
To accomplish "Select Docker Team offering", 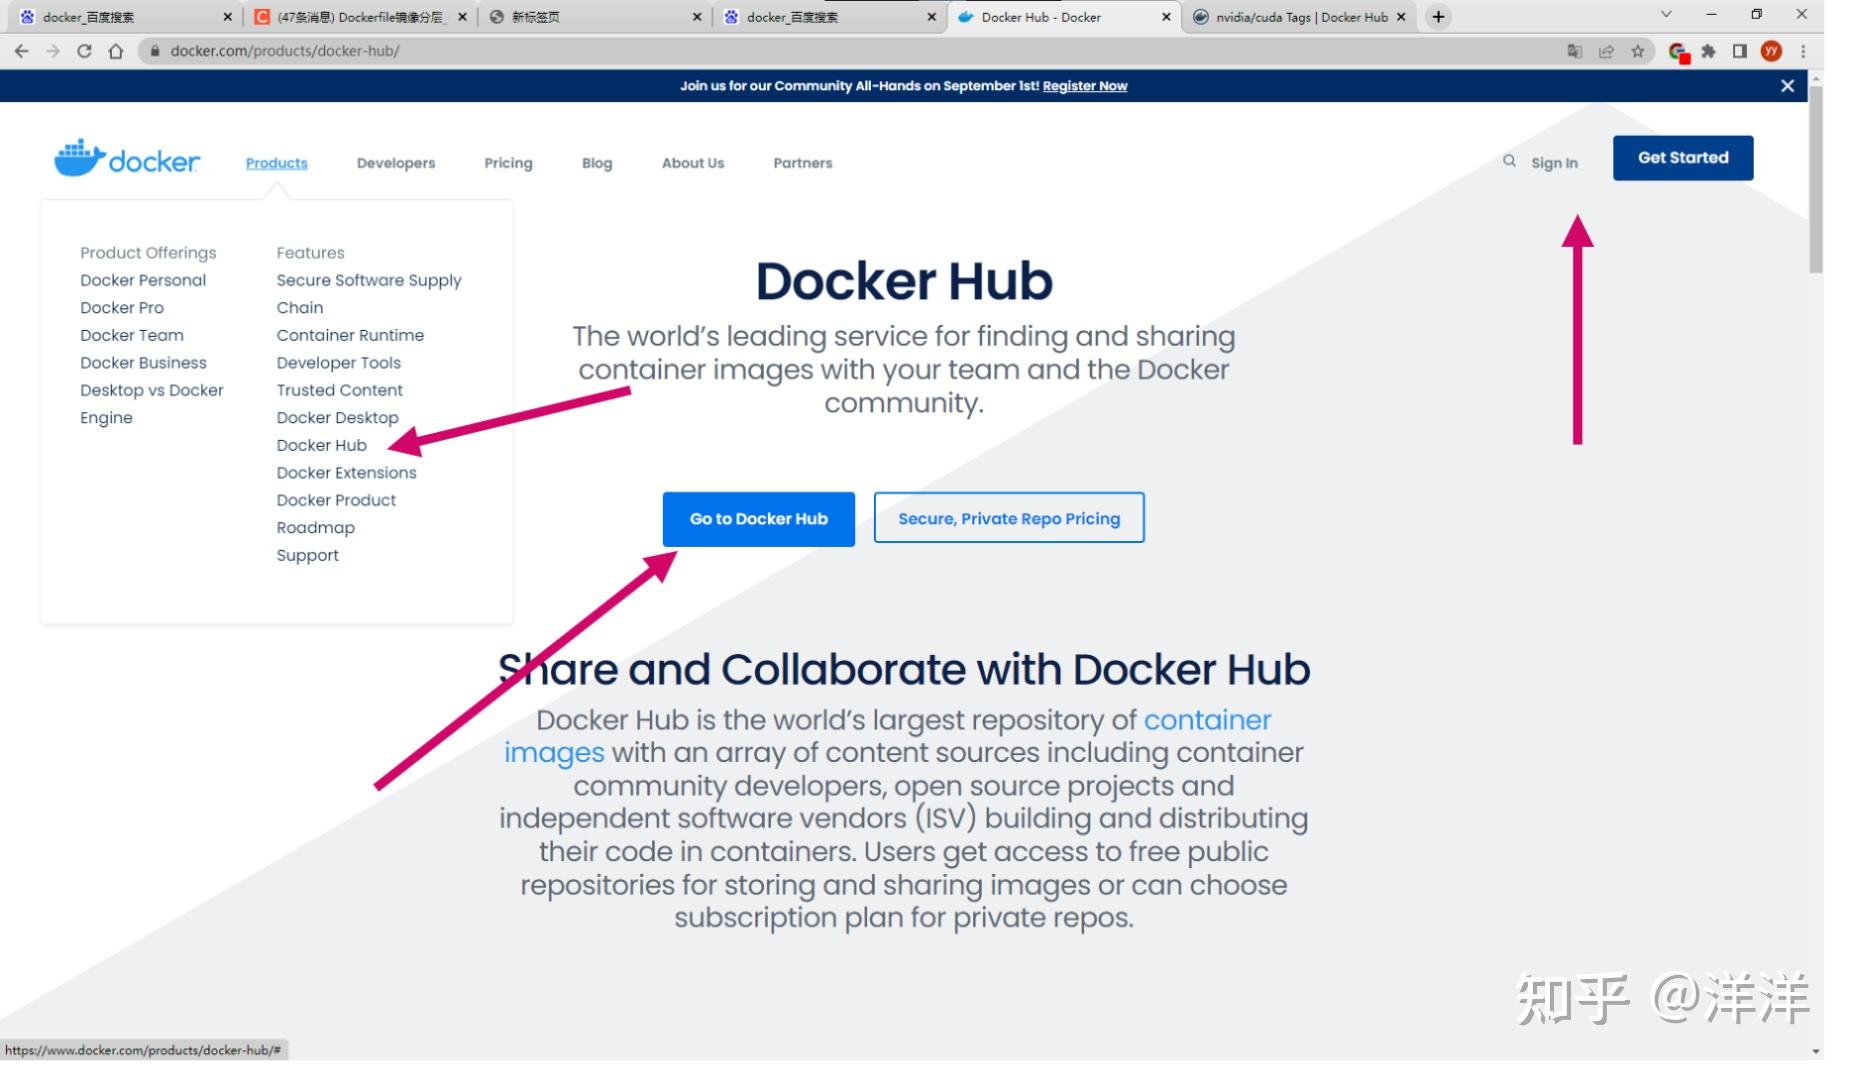I will pos(132,335).
